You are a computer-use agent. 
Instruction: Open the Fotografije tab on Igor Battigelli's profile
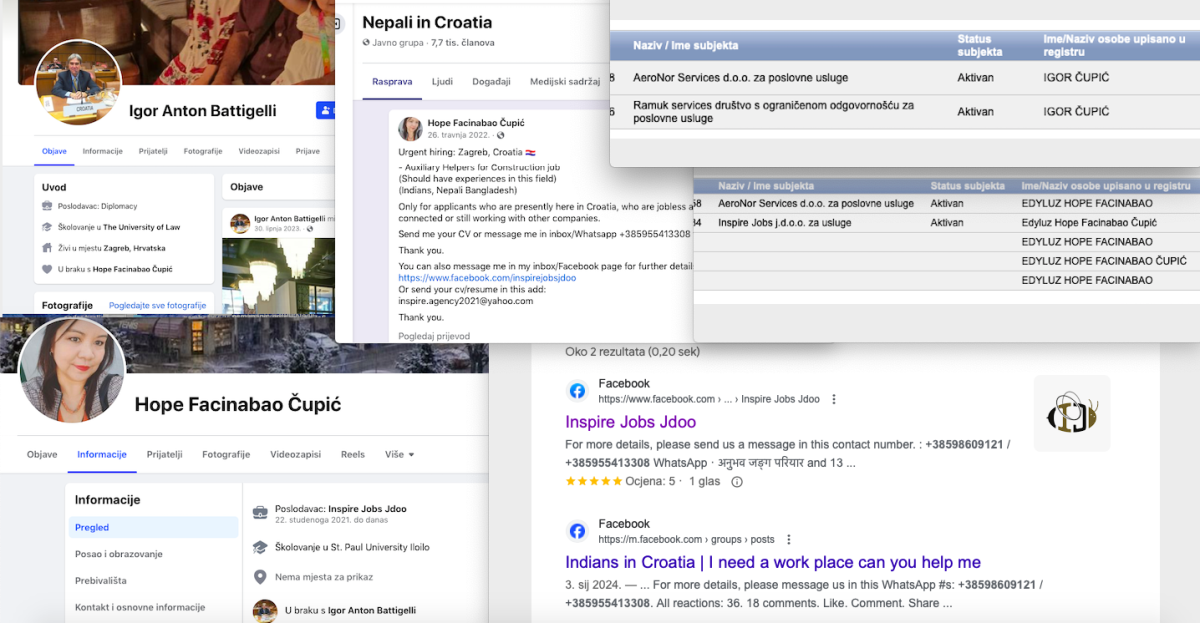pyautogui.click(x=203, y=151)
